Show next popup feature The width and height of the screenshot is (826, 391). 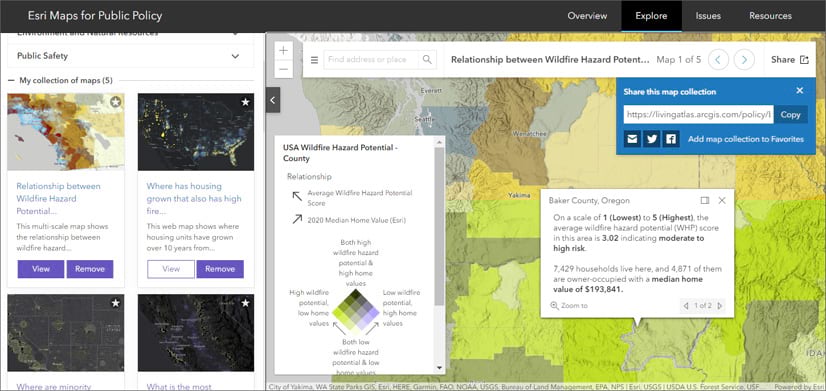(x=720, y=306)
